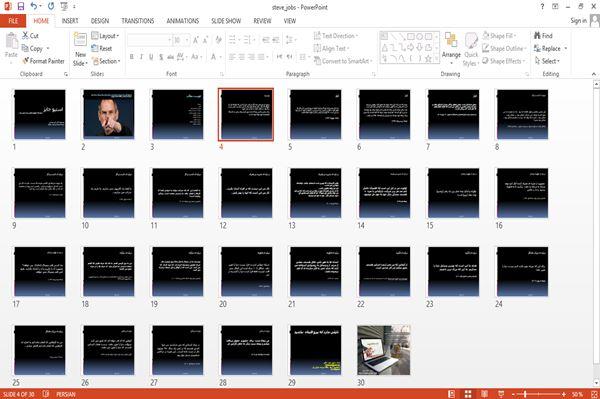Click the Quick Styles icon
The width and height of the screenshot is (600, 399).
(471, 41)
